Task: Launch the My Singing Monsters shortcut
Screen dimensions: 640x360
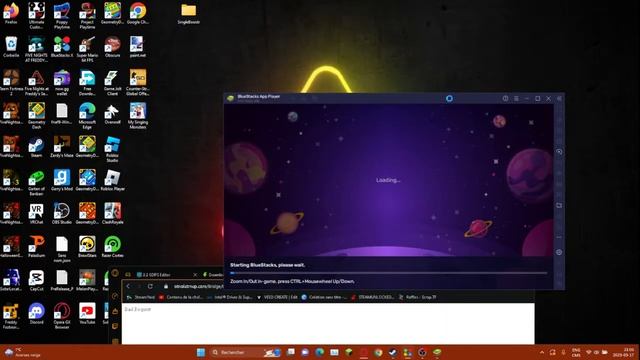Action: 138,116
